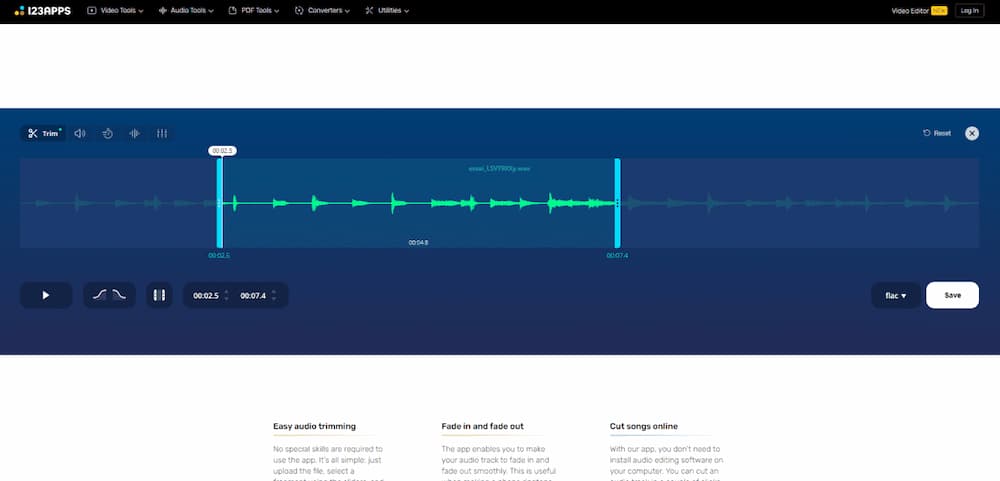Increase start time with up arrow
This screenshot has width=1000, height=481.
[x=226, y=292]
